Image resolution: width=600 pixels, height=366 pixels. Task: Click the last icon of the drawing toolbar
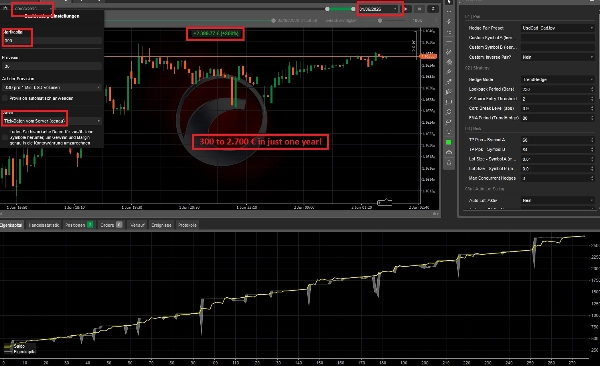click(x=449, y=162)
